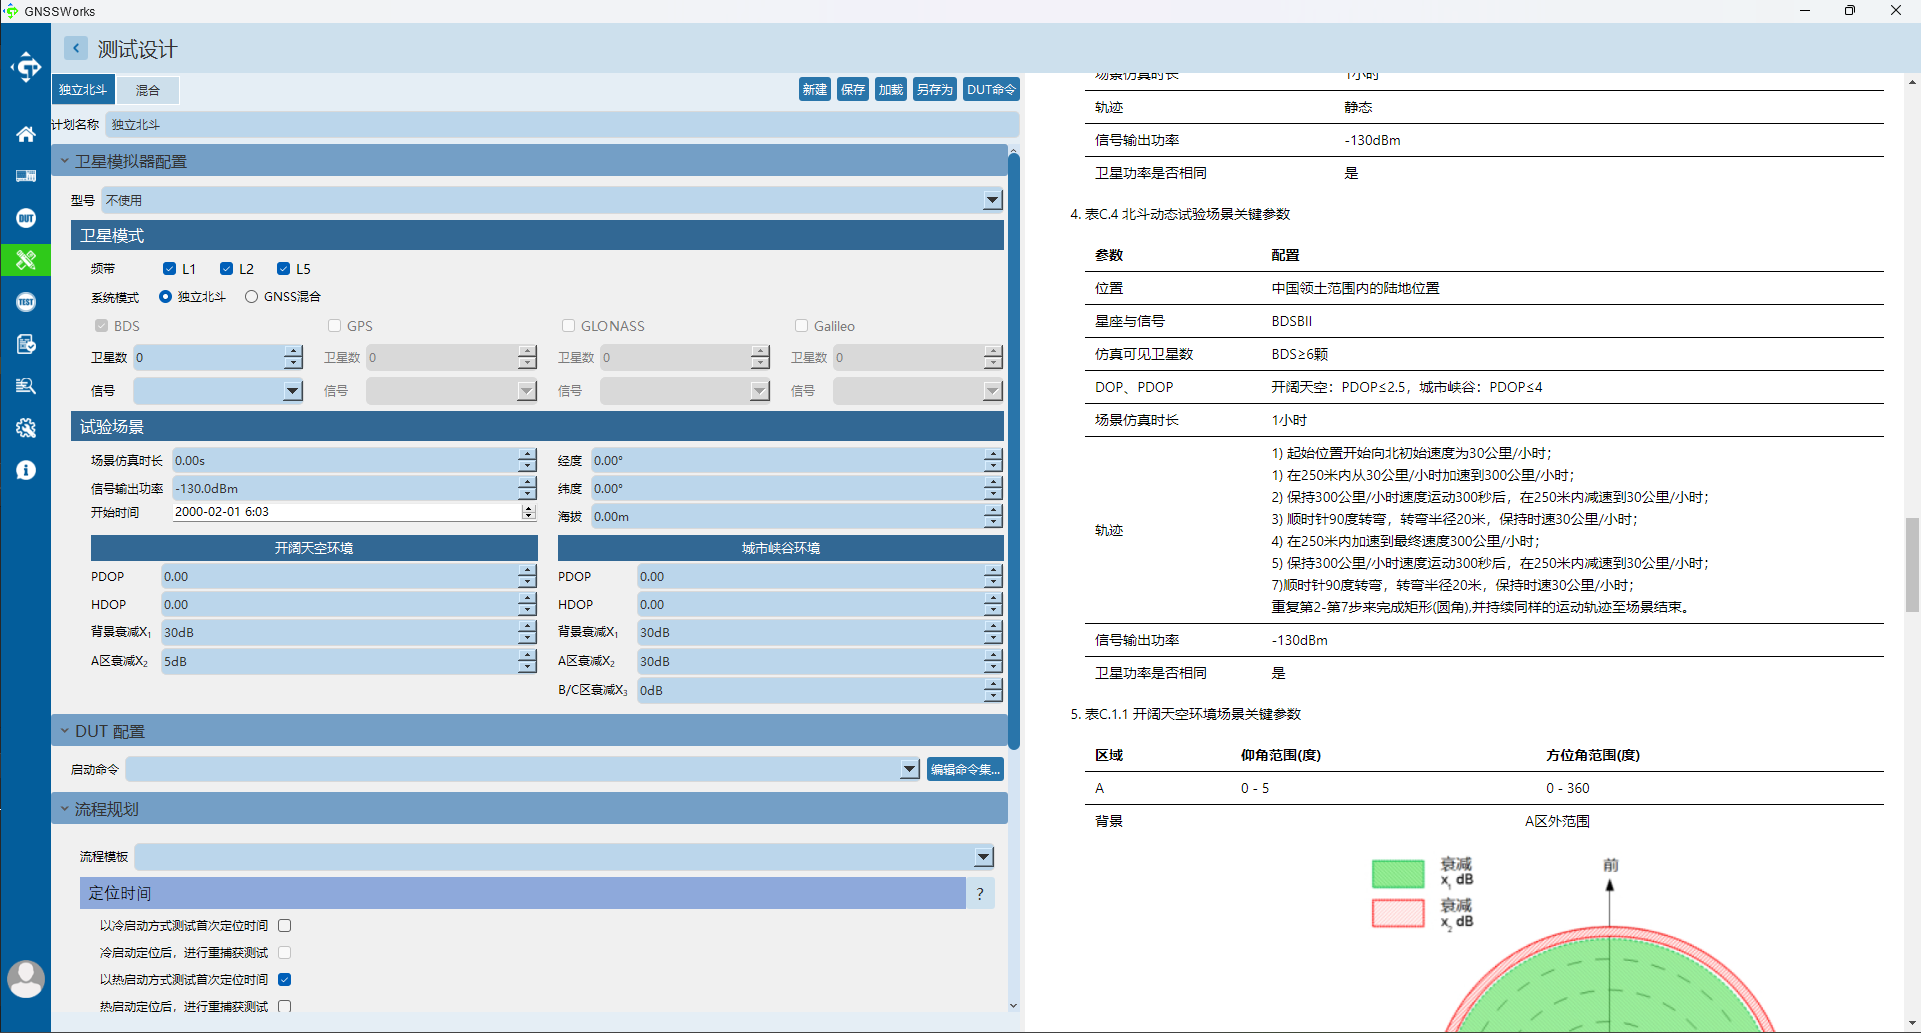Select the 独立北斗 tab
Image resolution: width=1921 pixels, height=1033 pixels.
pos(83,90)
